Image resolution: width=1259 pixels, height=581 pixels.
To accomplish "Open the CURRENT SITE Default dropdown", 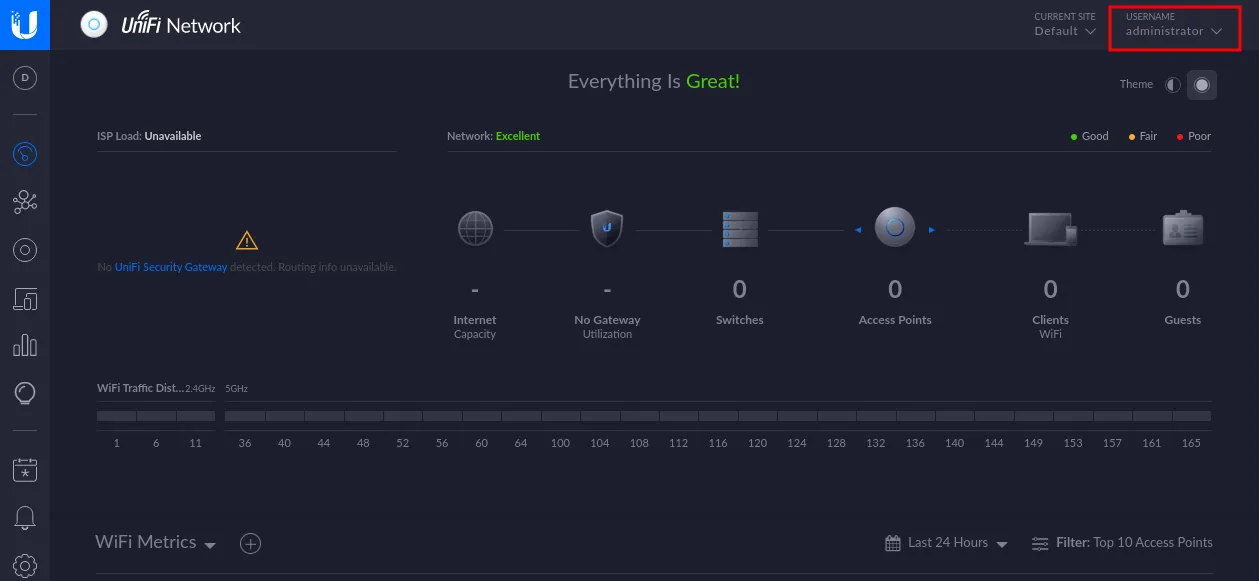I will click(1065, 31).
